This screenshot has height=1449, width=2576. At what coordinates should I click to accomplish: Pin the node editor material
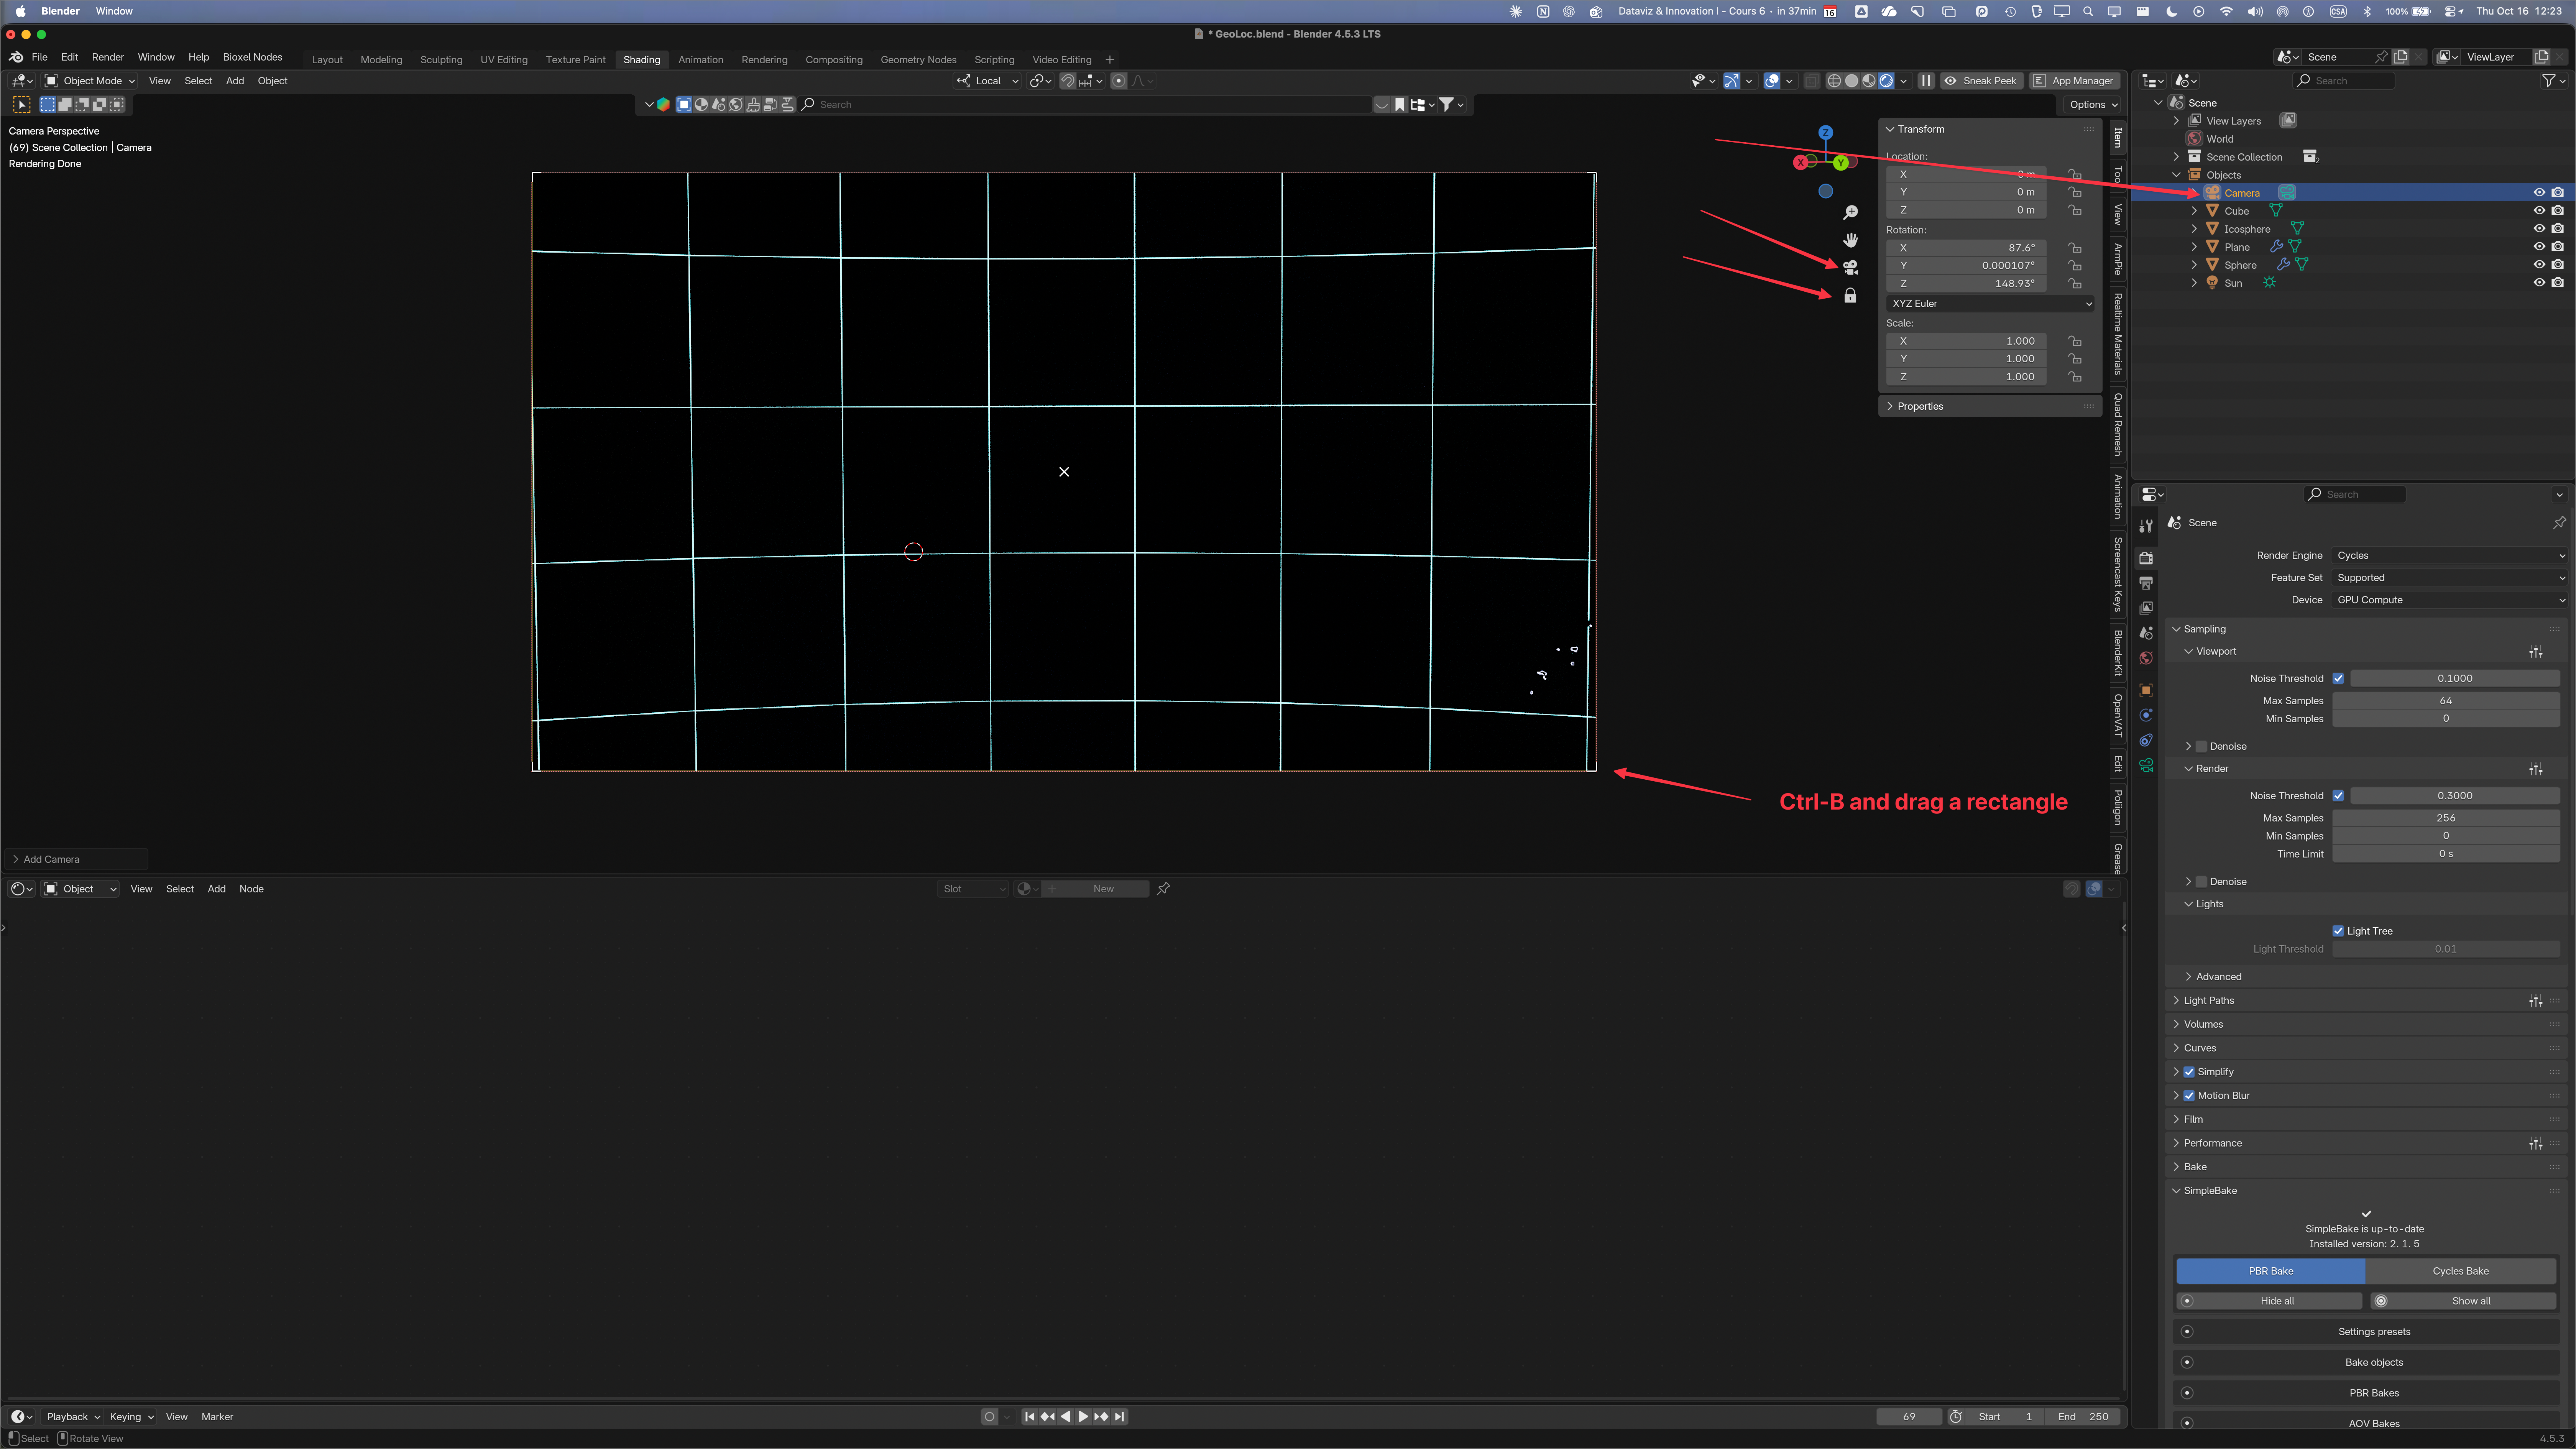coord(1163,889)
